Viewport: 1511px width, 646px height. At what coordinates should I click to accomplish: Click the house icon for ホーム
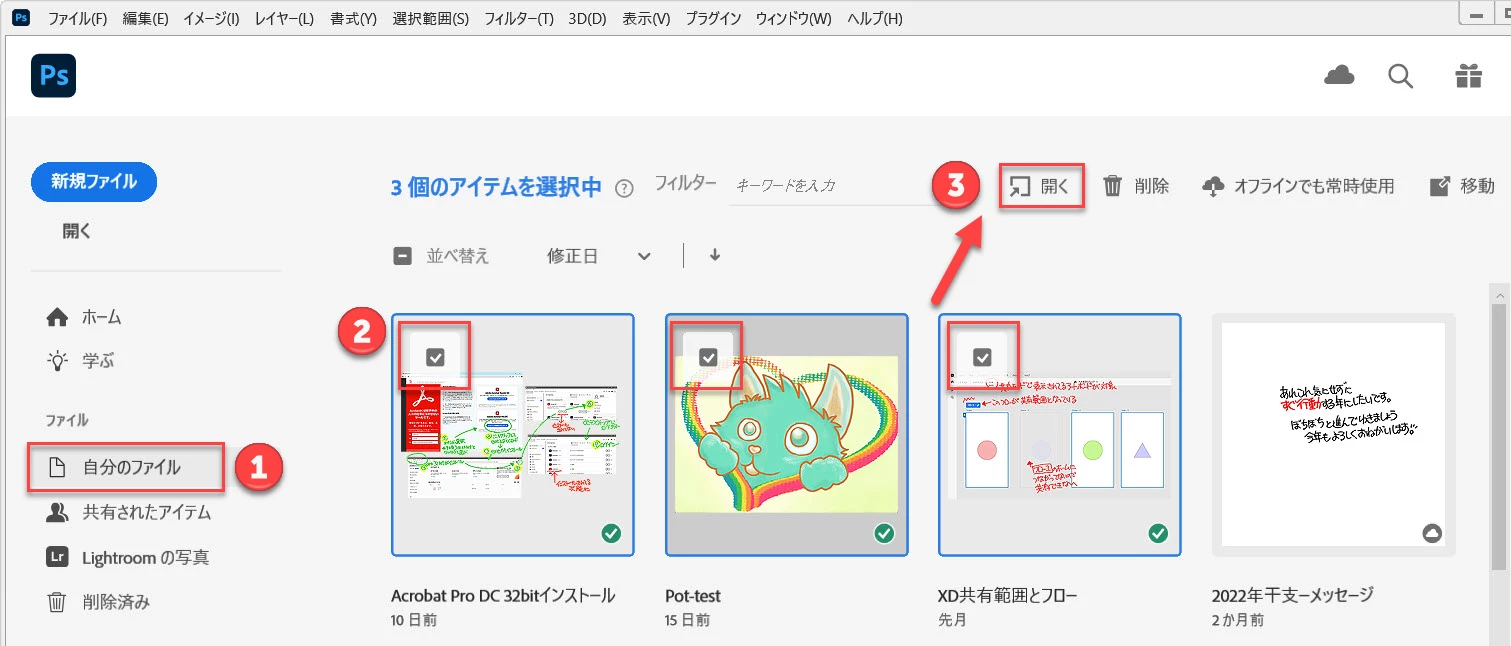(x=58, y=317)
